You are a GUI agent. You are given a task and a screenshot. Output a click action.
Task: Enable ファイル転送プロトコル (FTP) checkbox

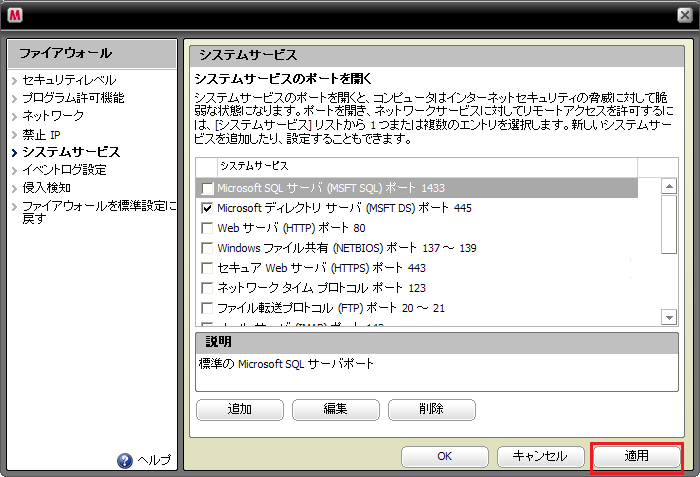(208, 308)
